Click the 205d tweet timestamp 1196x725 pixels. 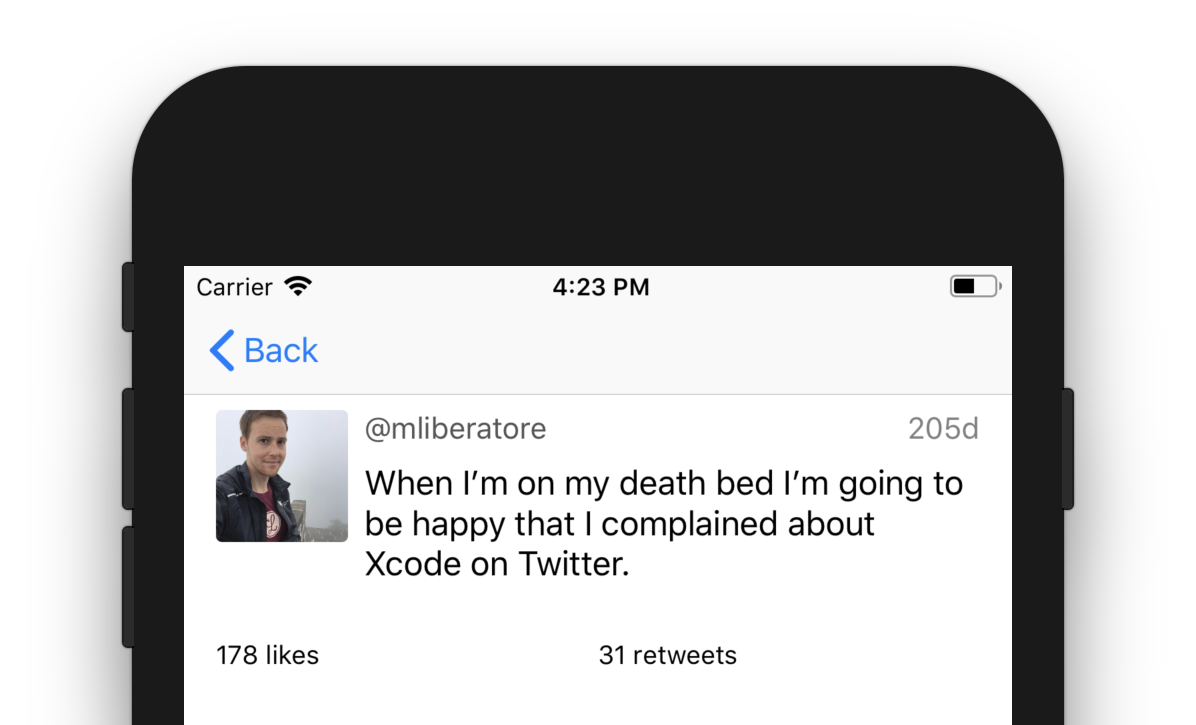pos(943,429)
